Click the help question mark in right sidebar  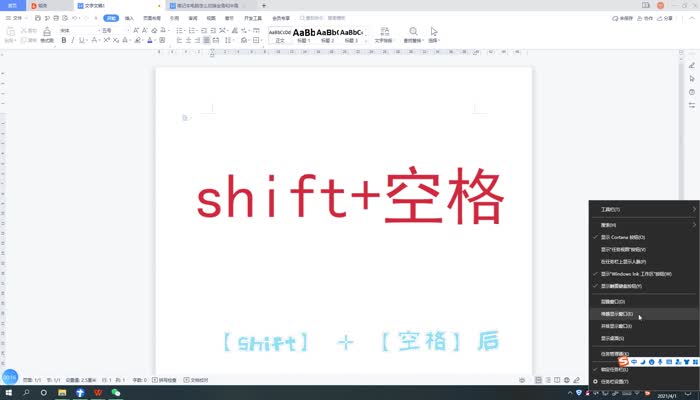point(692,92)
